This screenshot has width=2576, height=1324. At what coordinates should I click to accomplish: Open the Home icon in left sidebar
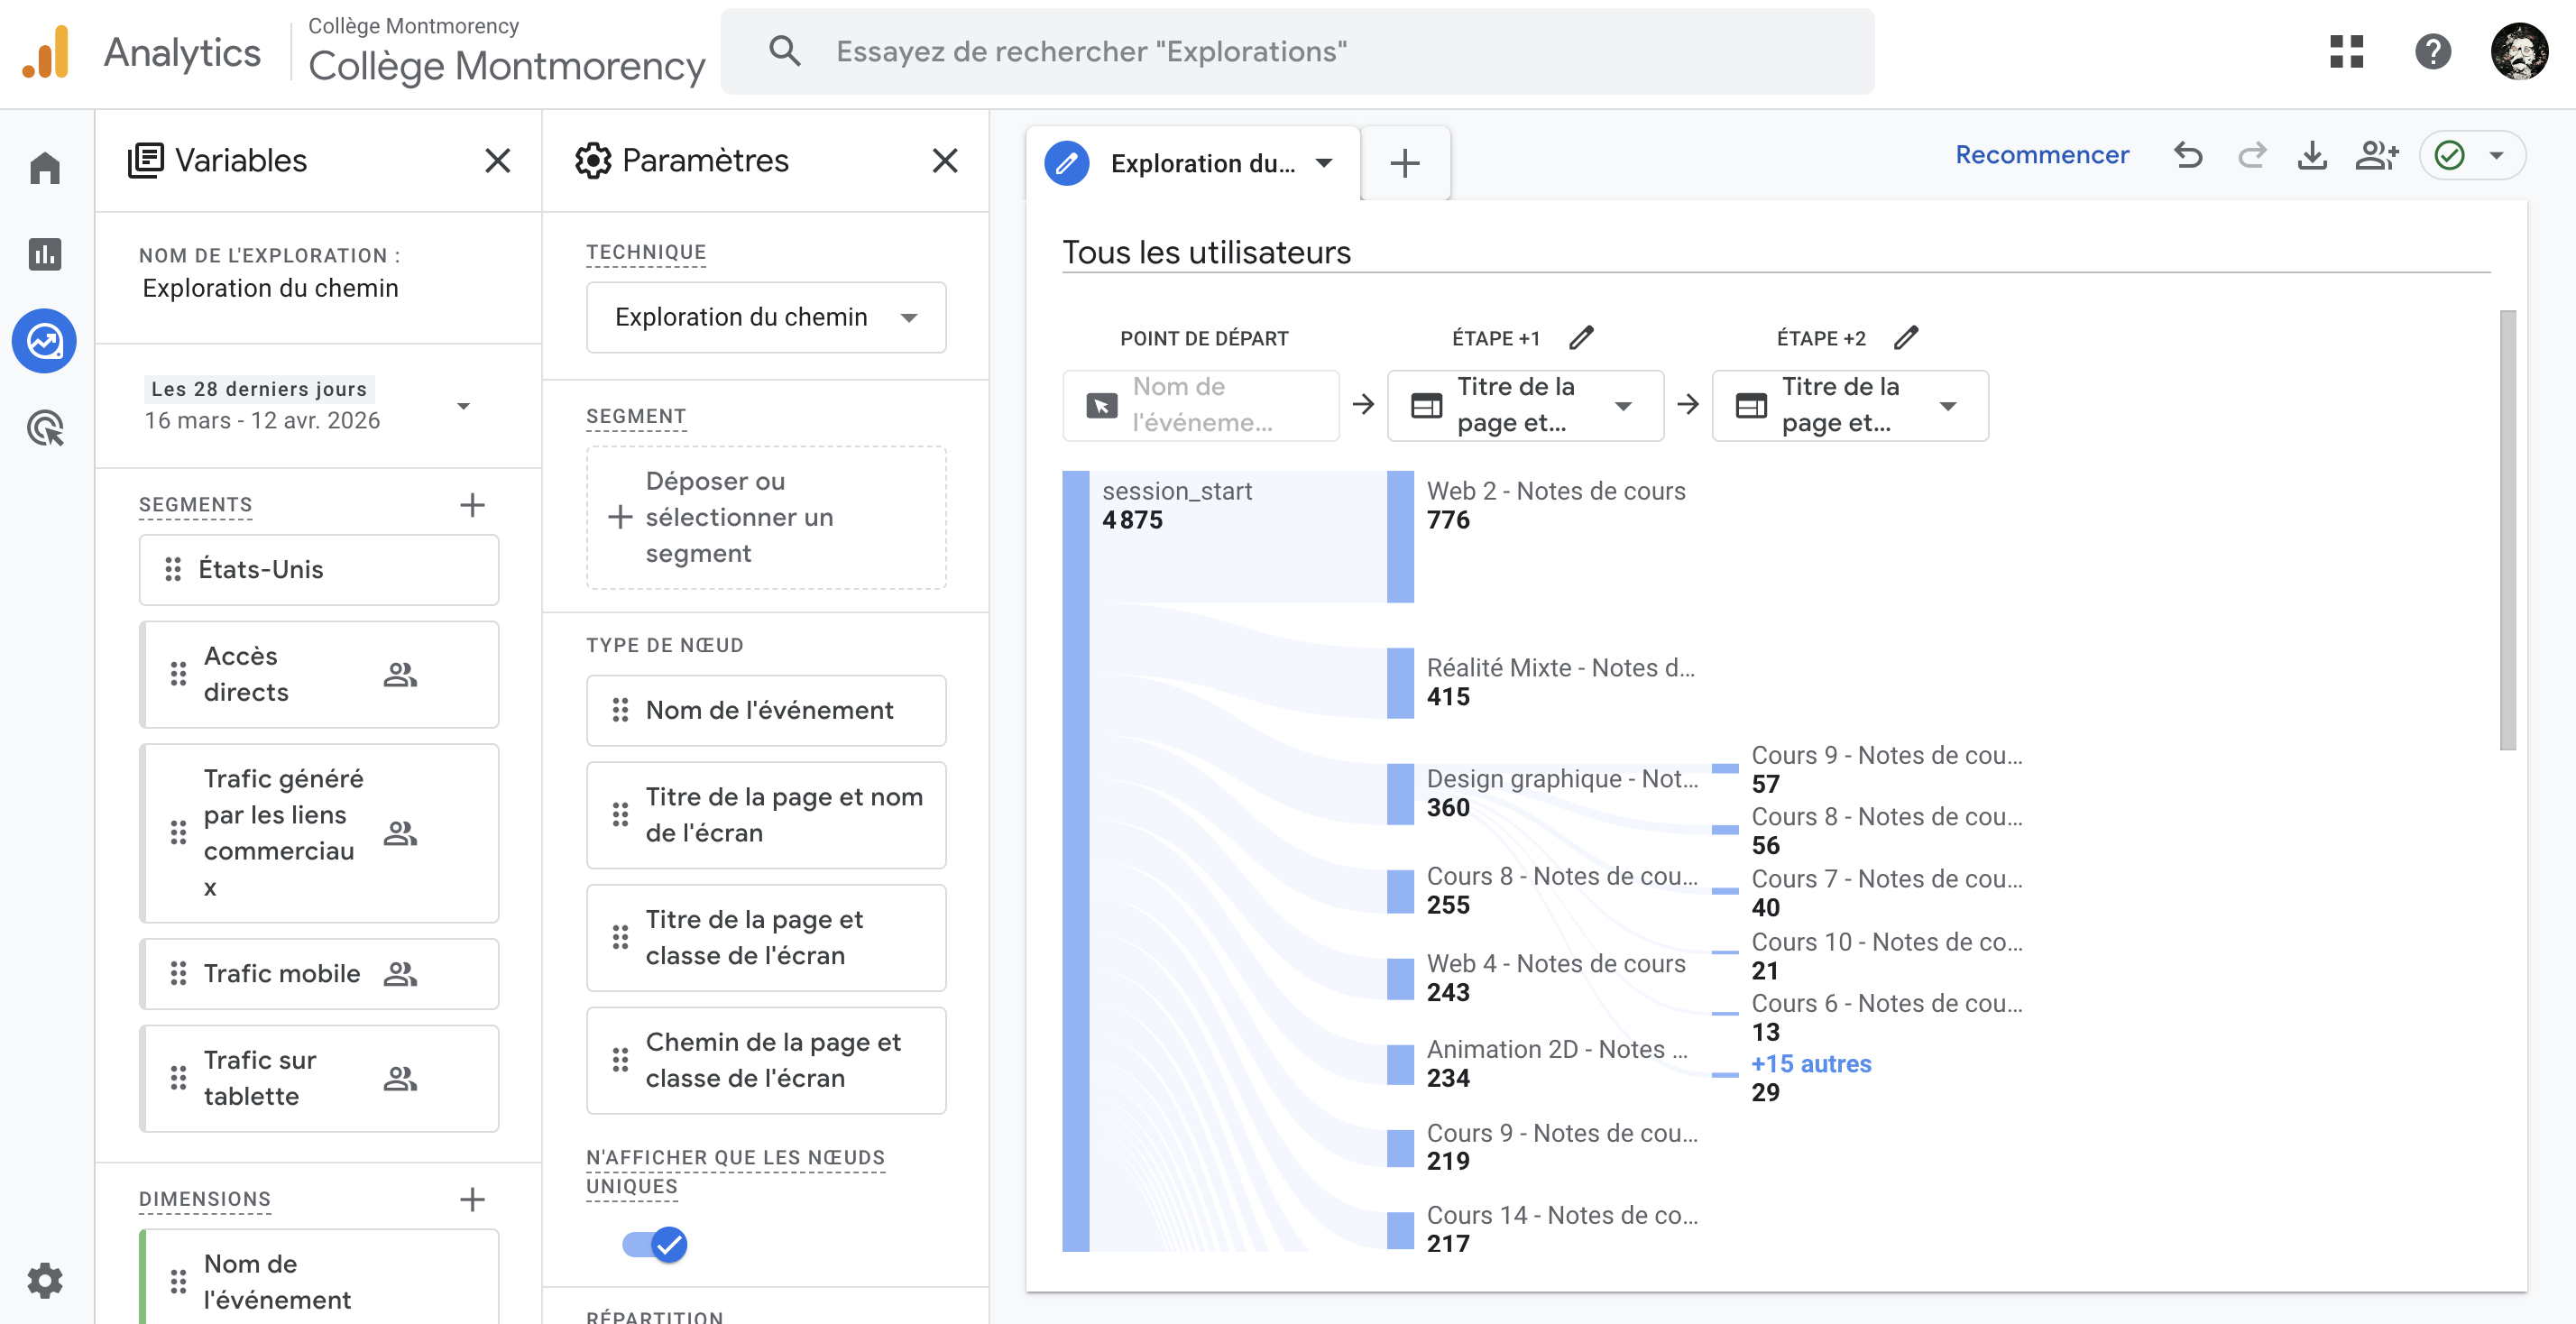[45, 167]
